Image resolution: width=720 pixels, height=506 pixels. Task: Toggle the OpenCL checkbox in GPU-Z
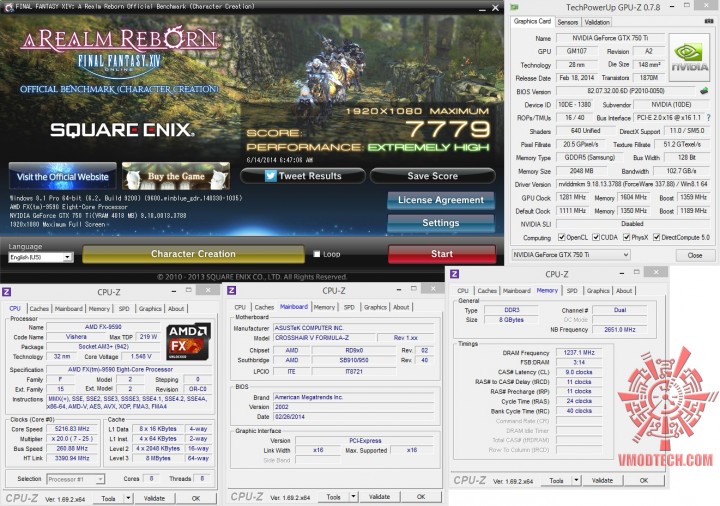pos(561,237)
